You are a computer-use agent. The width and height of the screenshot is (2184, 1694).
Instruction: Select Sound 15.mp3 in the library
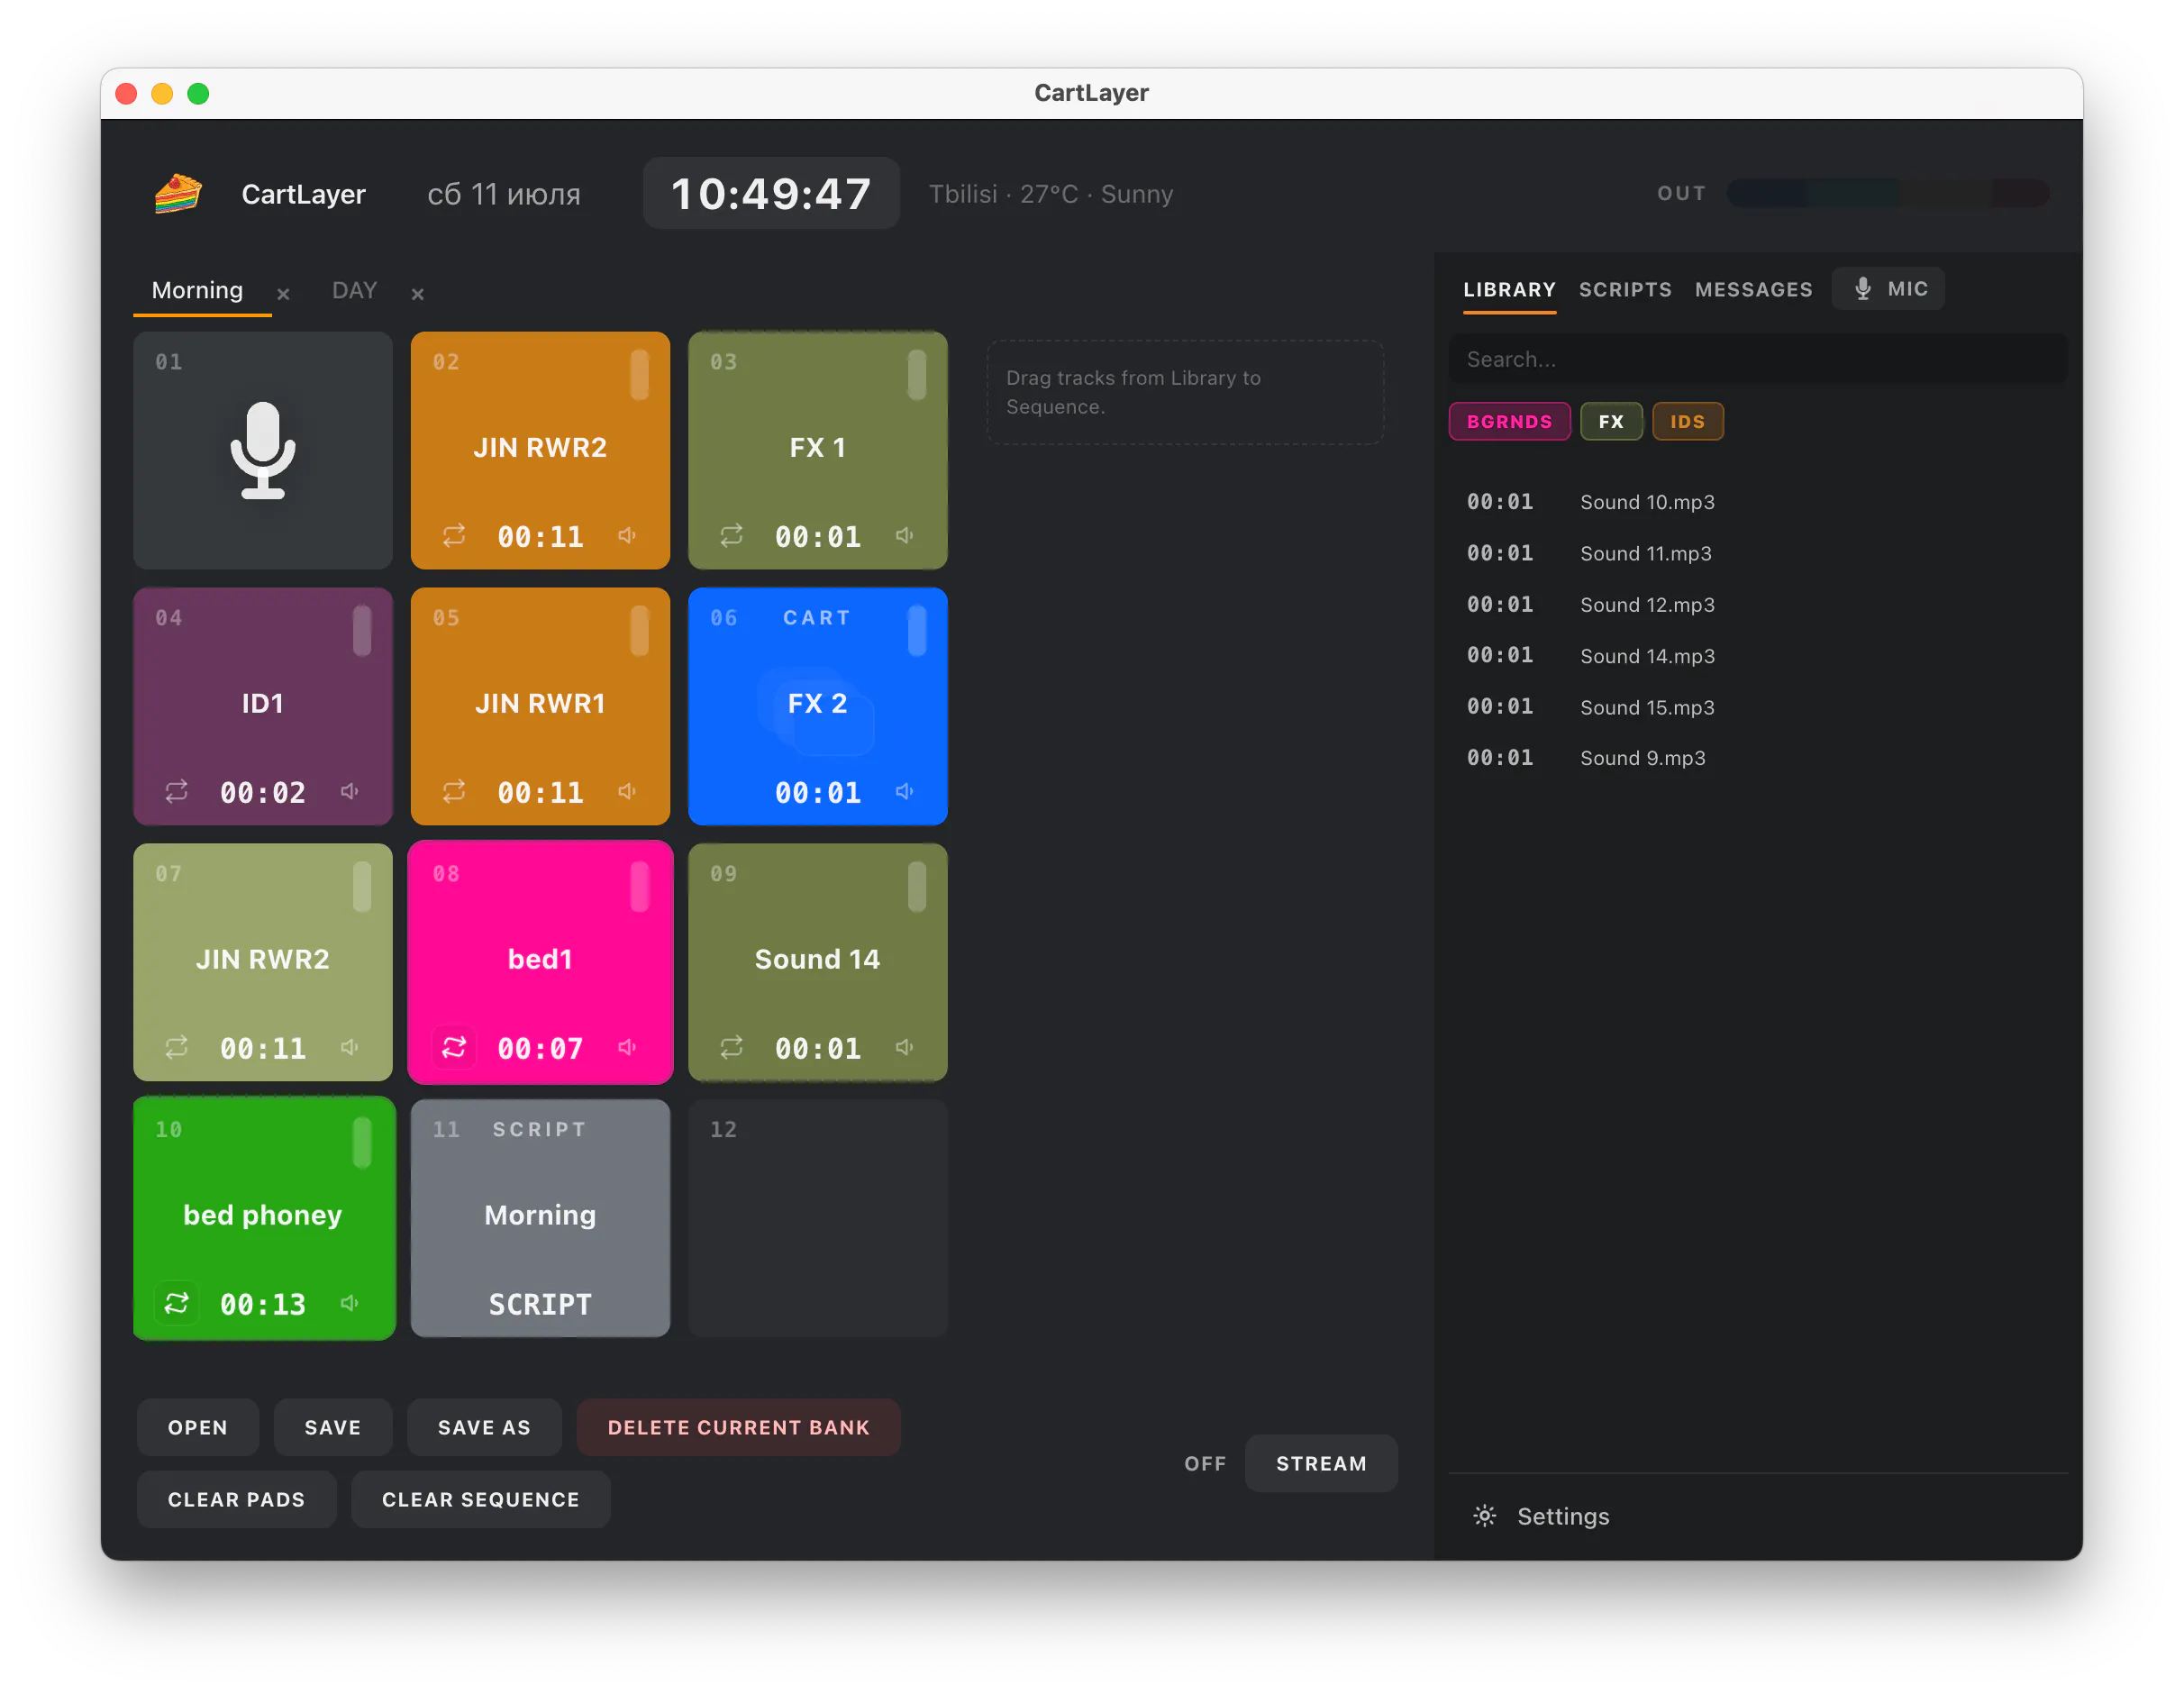[1758, 707]
